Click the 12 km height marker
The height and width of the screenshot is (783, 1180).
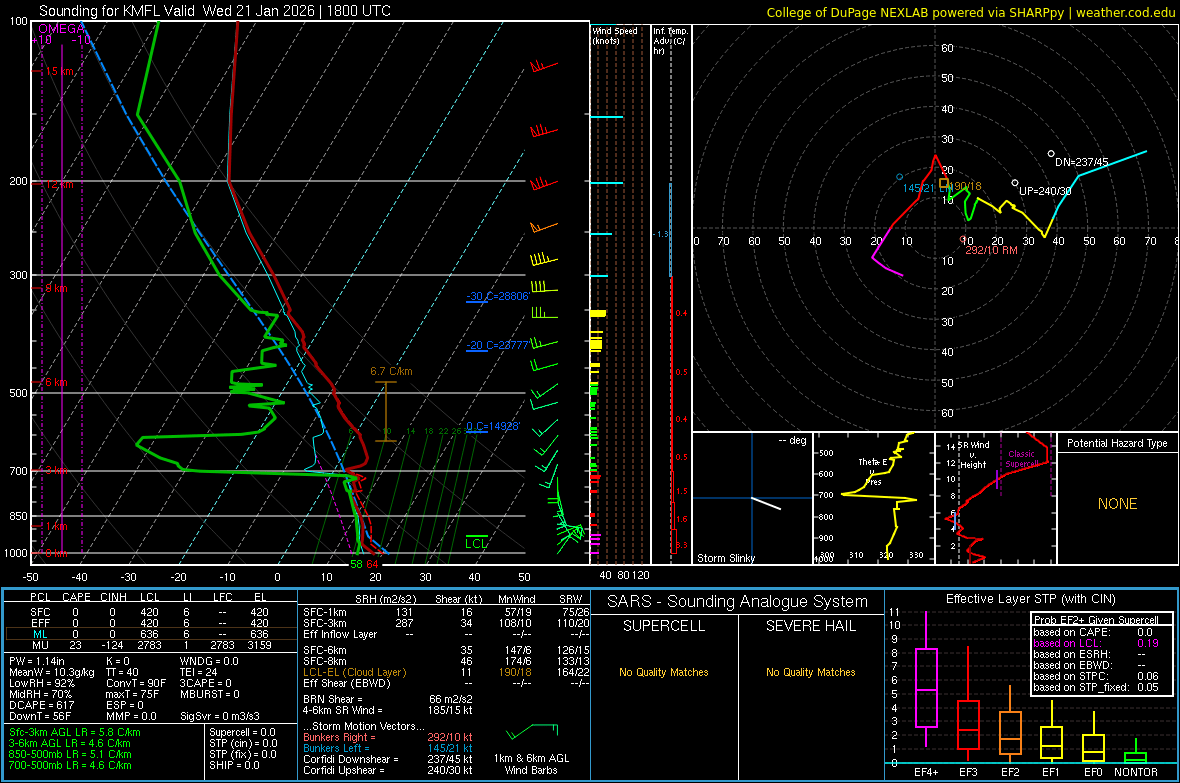(59, 184)
